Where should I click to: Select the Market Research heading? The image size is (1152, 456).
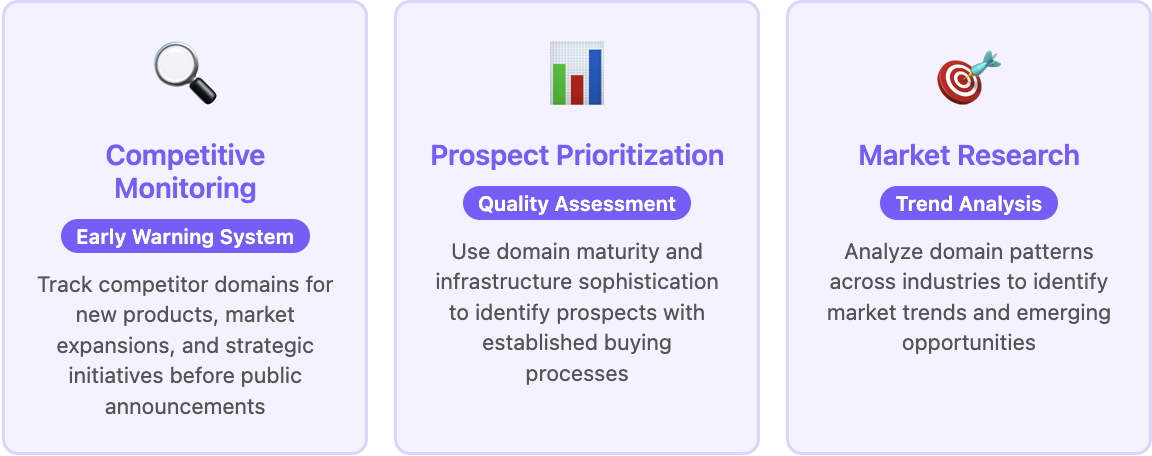pos(968,155)
